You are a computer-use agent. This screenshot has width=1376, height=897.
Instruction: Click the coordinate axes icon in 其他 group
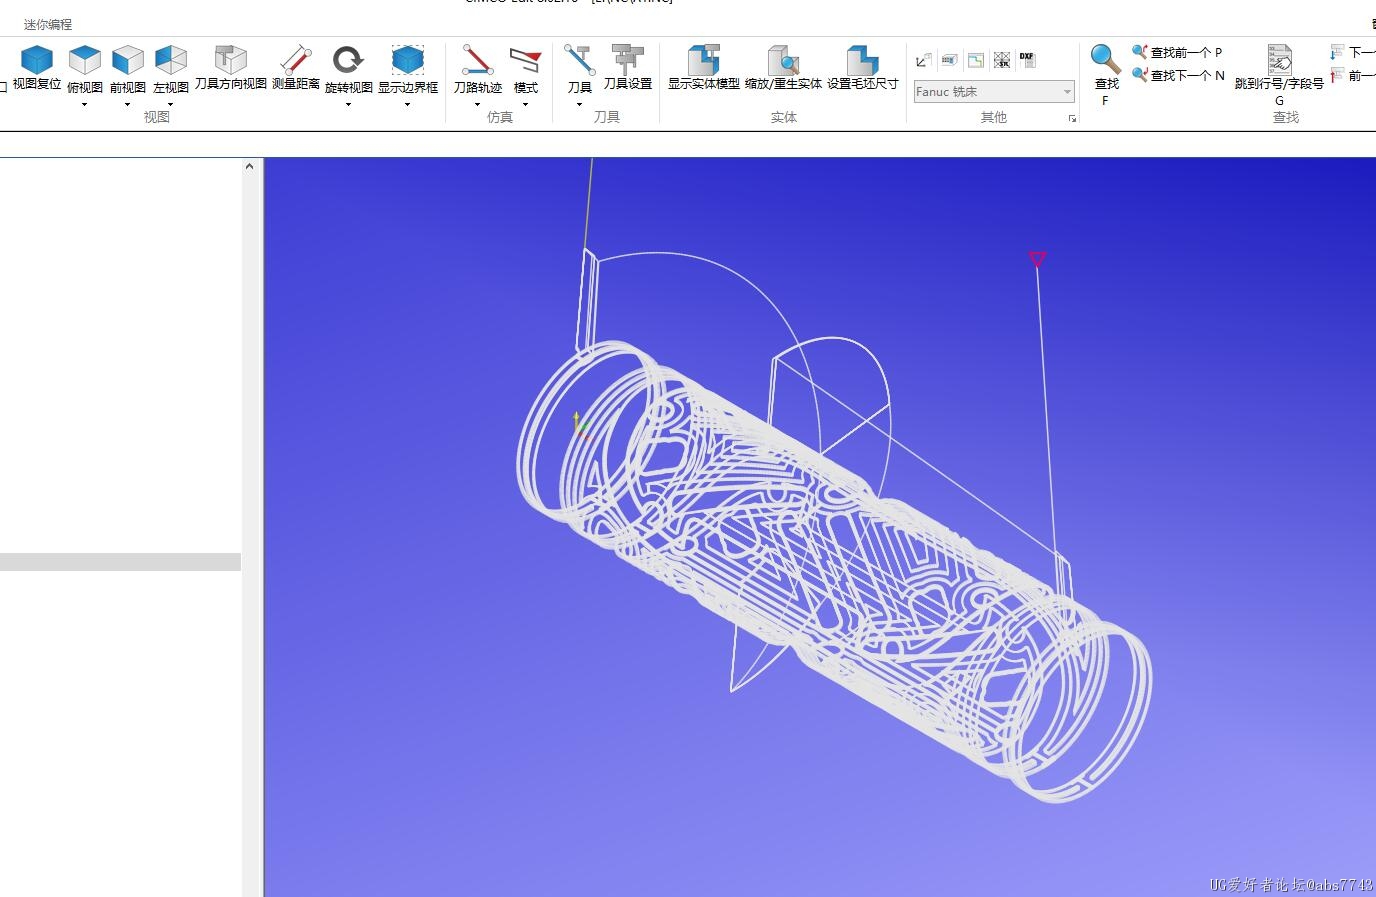point(924,60)
